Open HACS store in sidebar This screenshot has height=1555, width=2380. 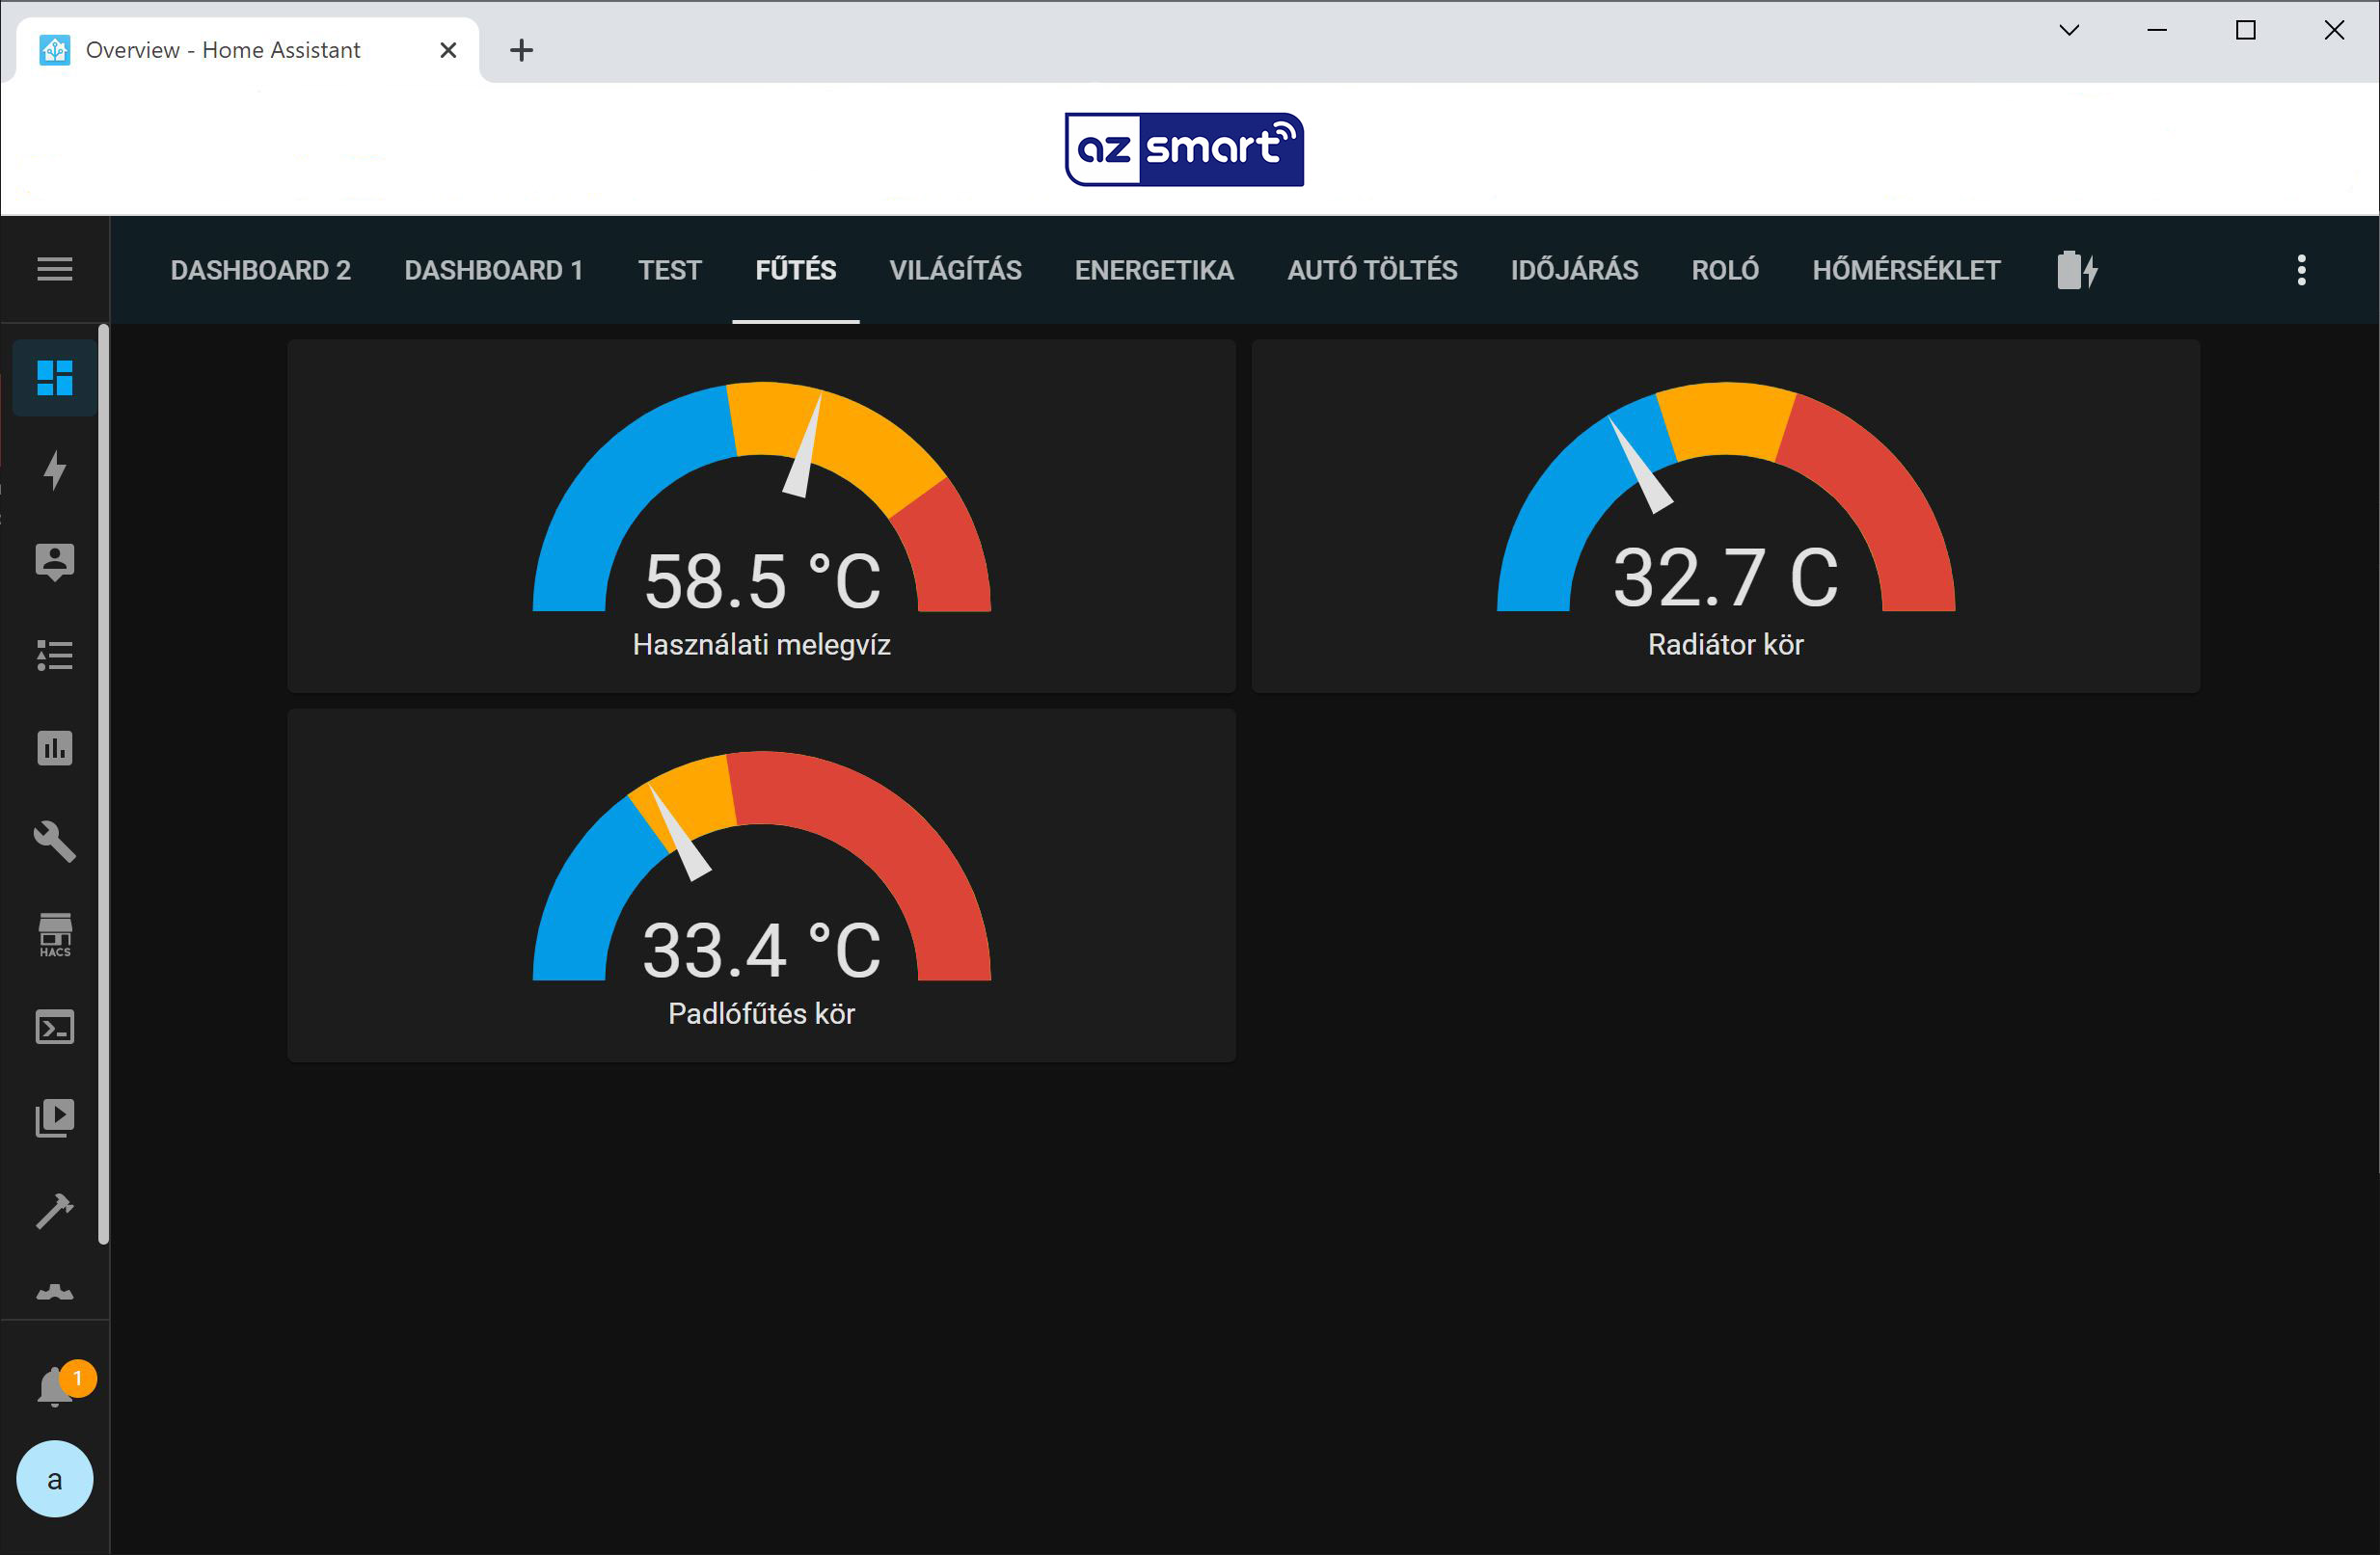tap(55, 935)
